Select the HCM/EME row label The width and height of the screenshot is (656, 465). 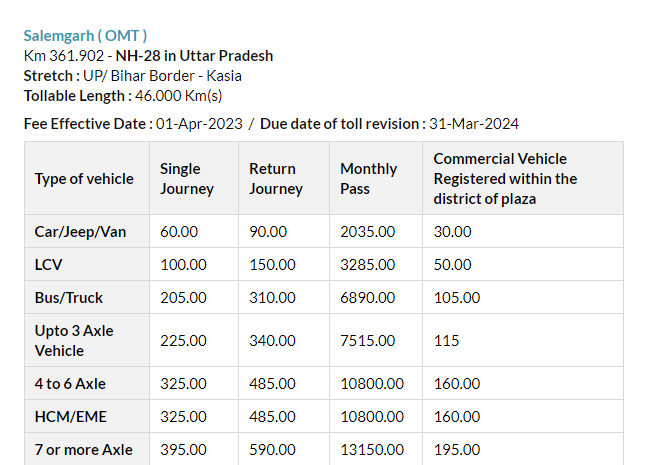tap(70, 416)
